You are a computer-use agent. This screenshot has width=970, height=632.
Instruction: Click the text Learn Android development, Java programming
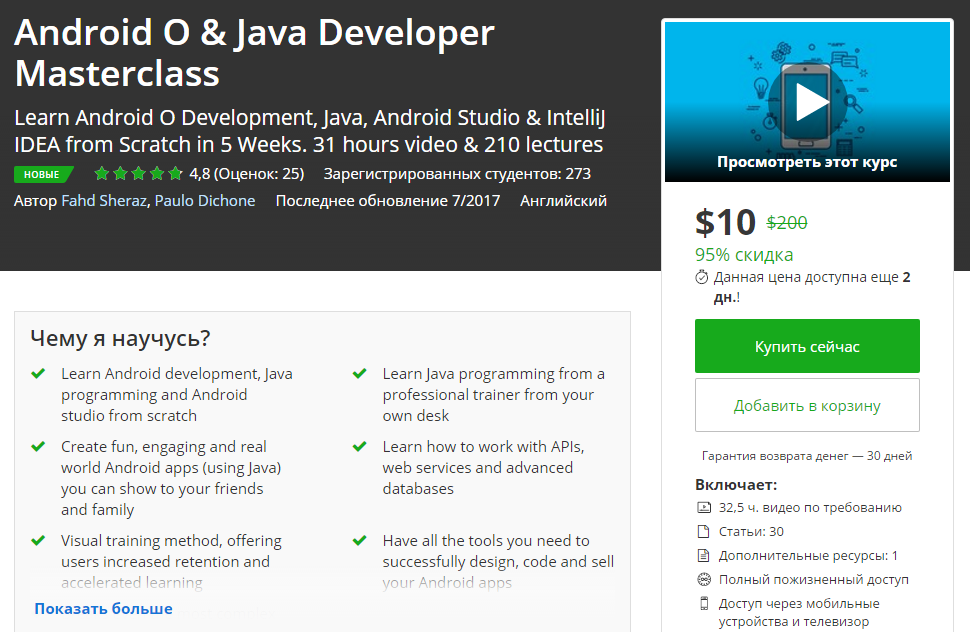point(177,395)
